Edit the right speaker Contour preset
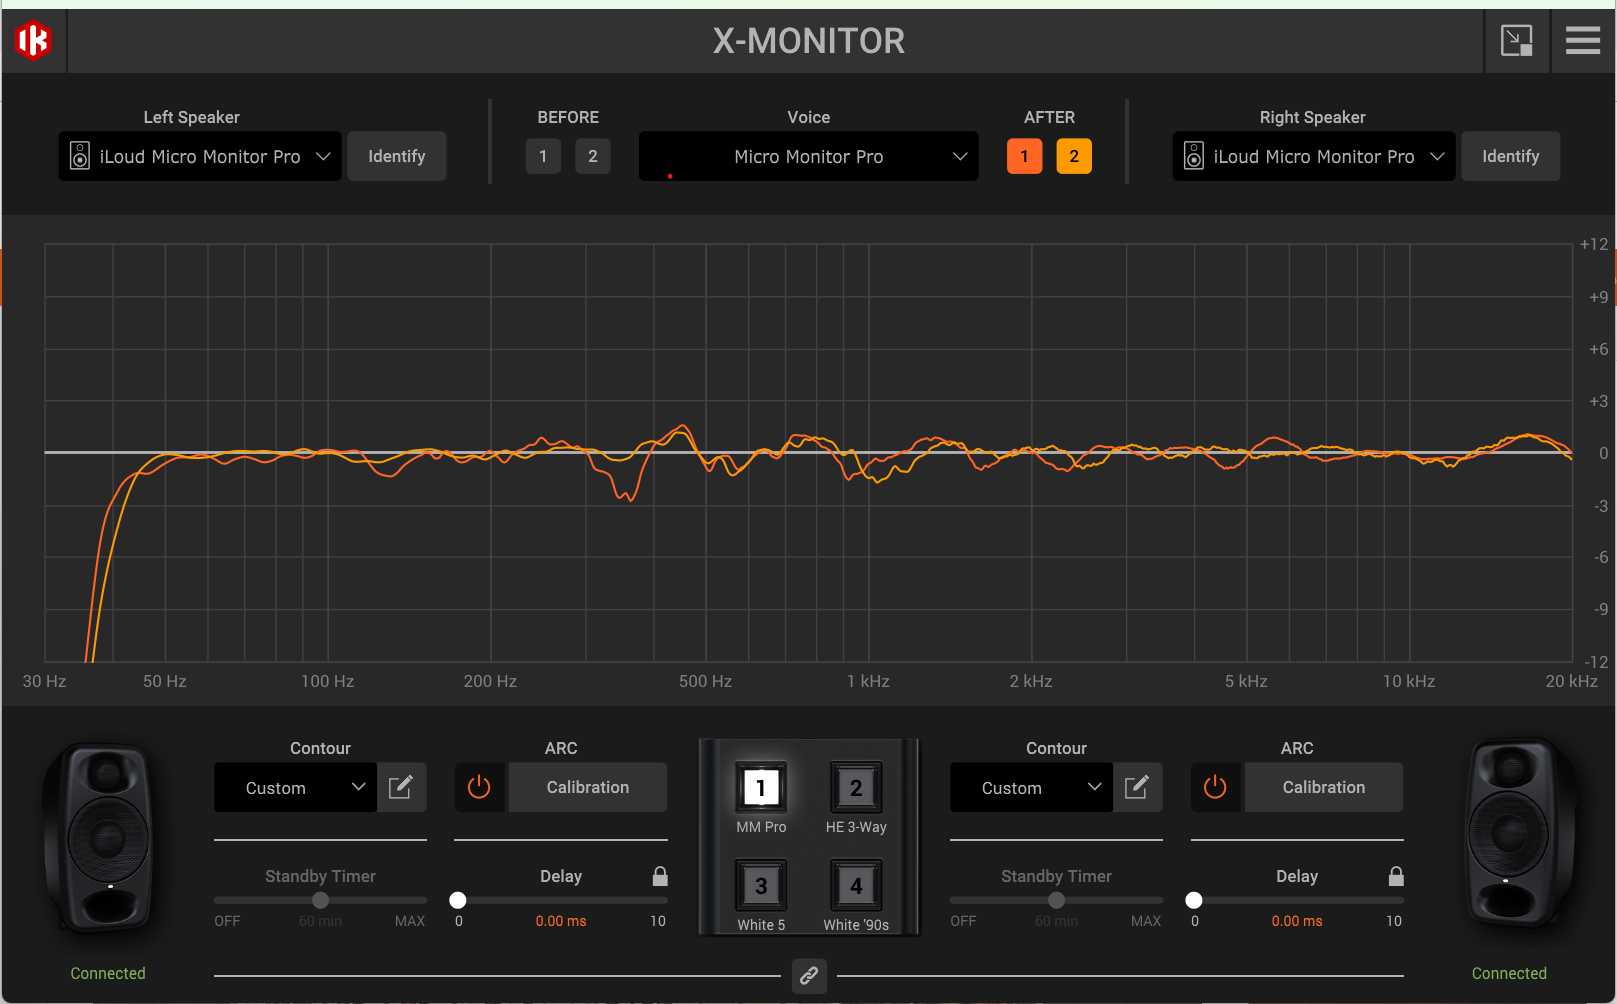 [1137, 788]
